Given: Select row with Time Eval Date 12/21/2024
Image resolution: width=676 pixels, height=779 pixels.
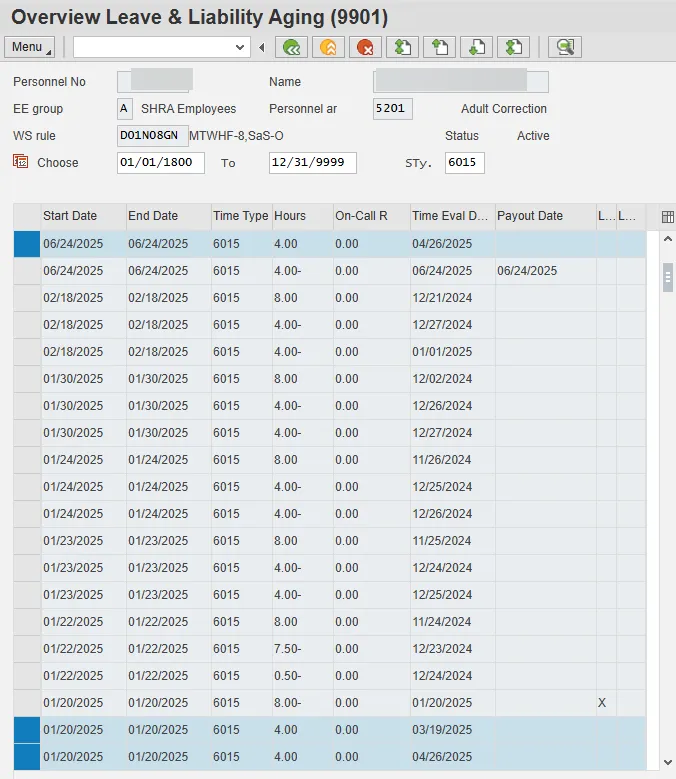Looking at the screenshot, I should (27, 298).
